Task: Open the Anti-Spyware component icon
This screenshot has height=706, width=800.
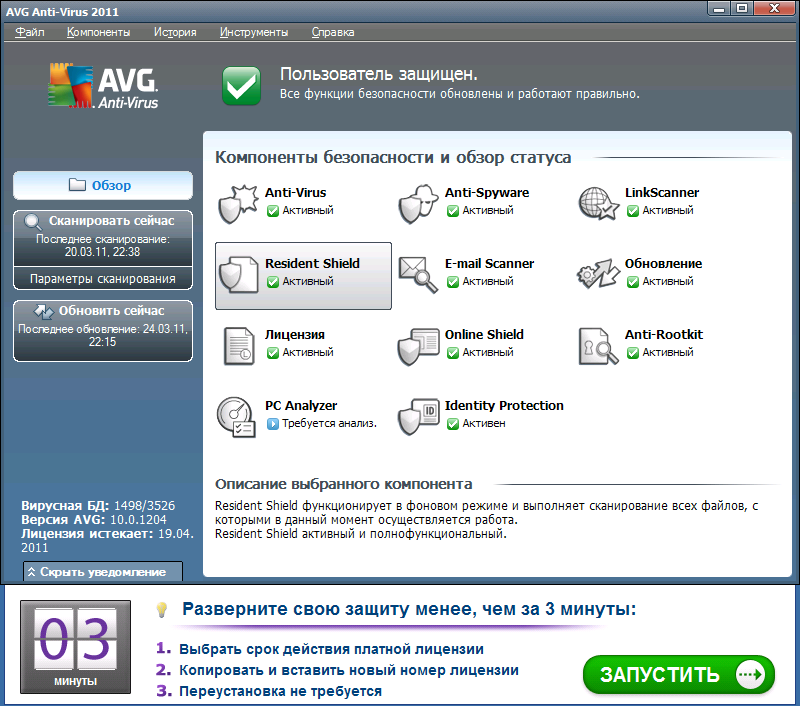Action: point(418,204)
